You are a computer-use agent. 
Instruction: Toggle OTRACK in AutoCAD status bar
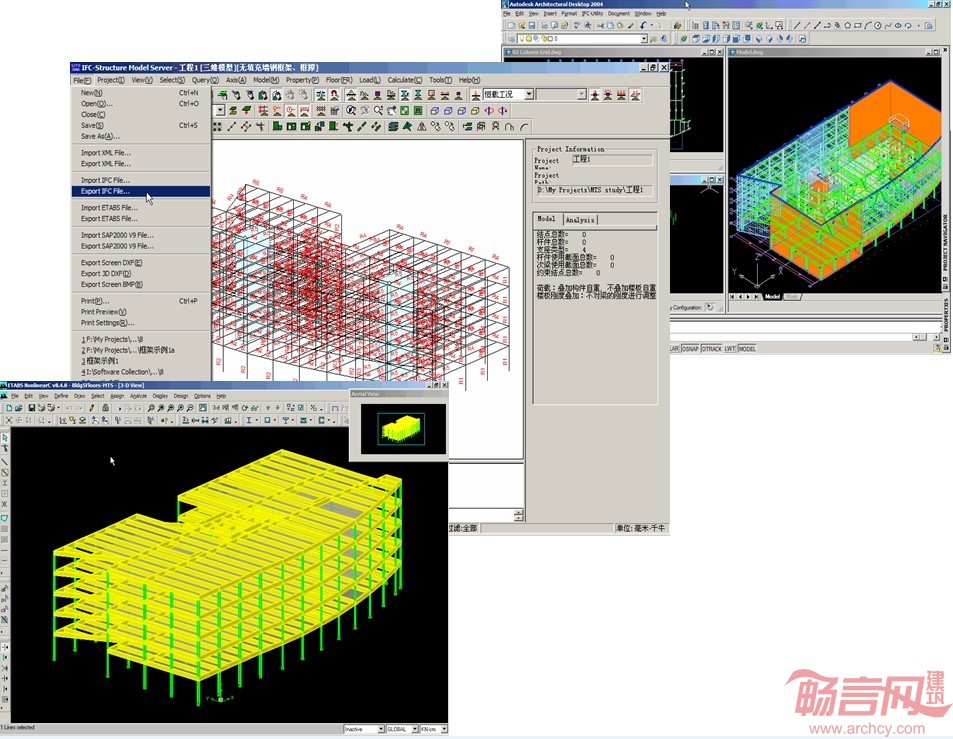tap(711, 349)
